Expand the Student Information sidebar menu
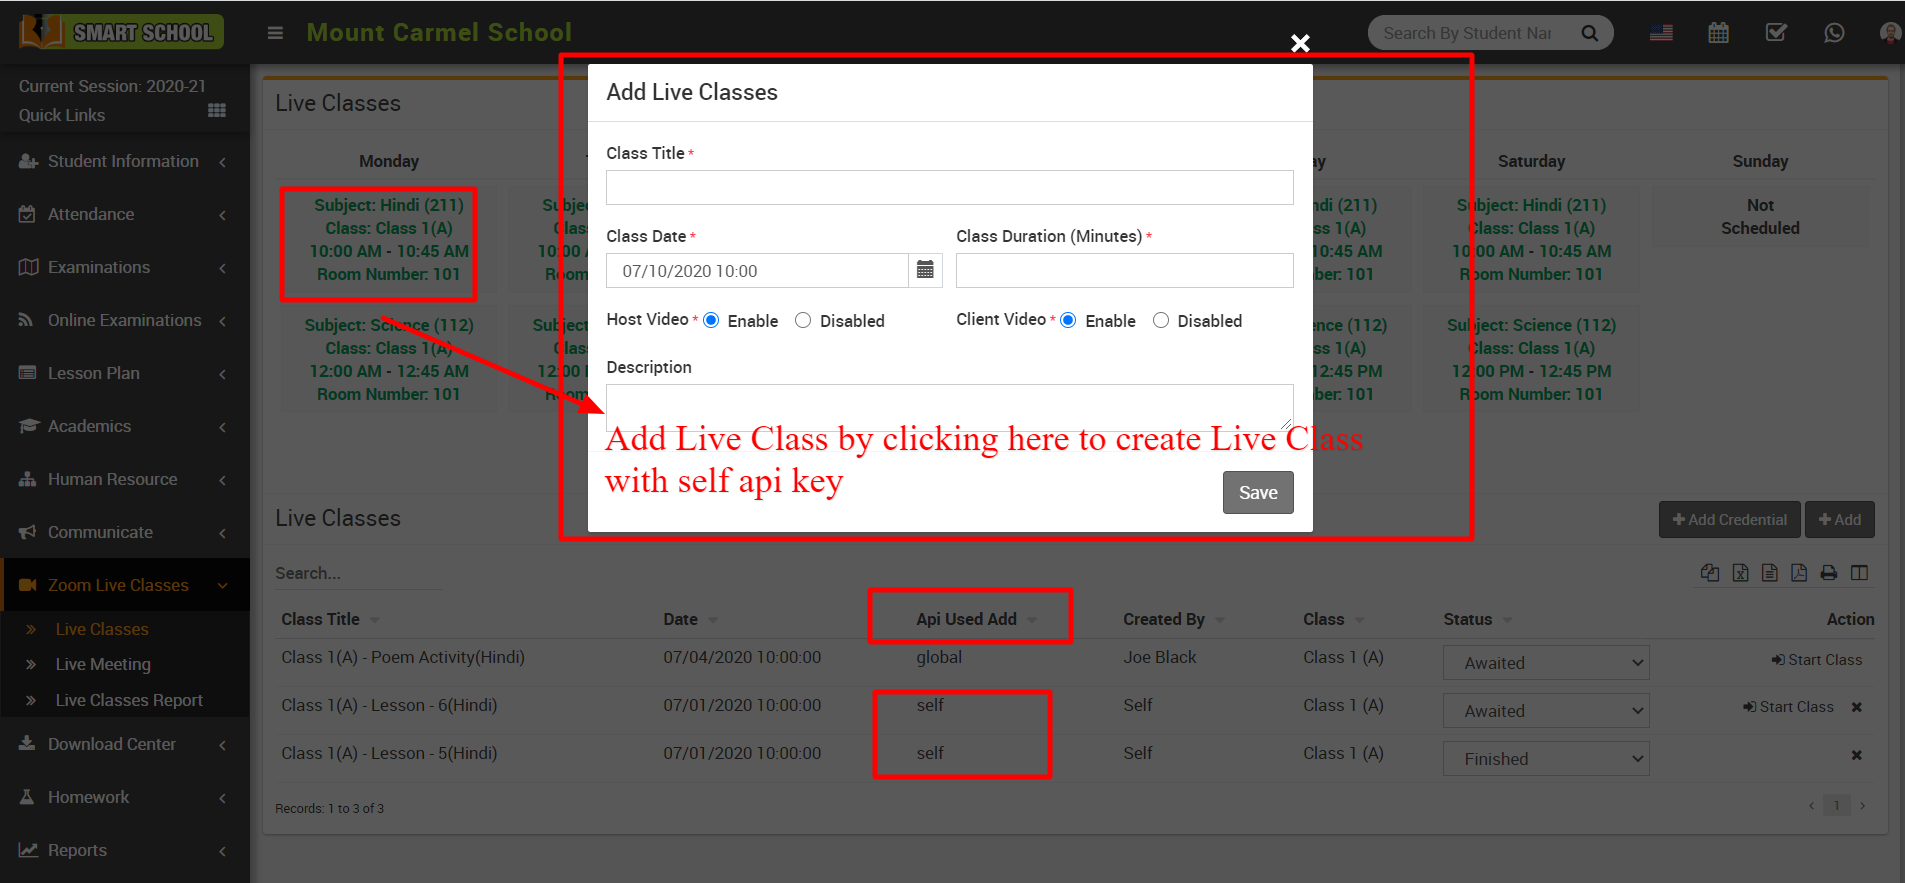Image resolution: width=1905 pixels, height=883 pixels. (x=124, y=161)
